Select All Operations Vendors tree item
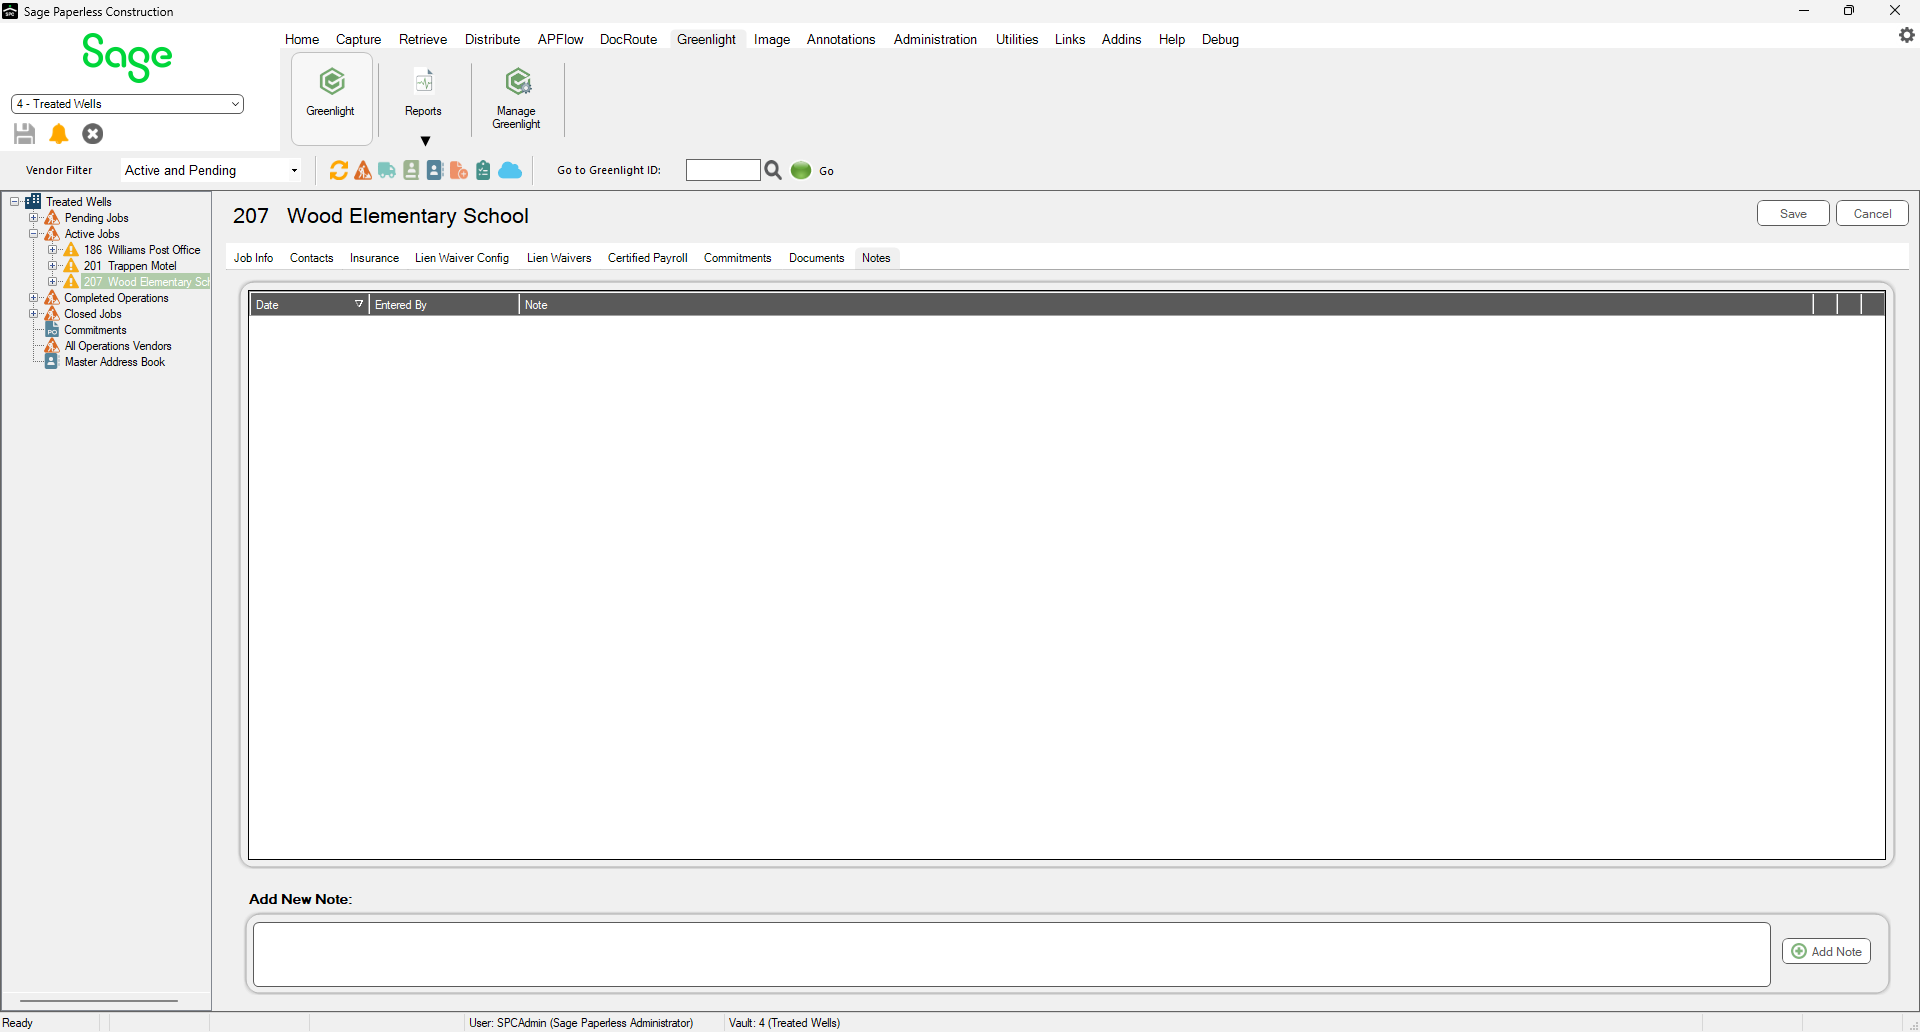This screenshot has width=1920, height=1032. [x=118, y=346]
